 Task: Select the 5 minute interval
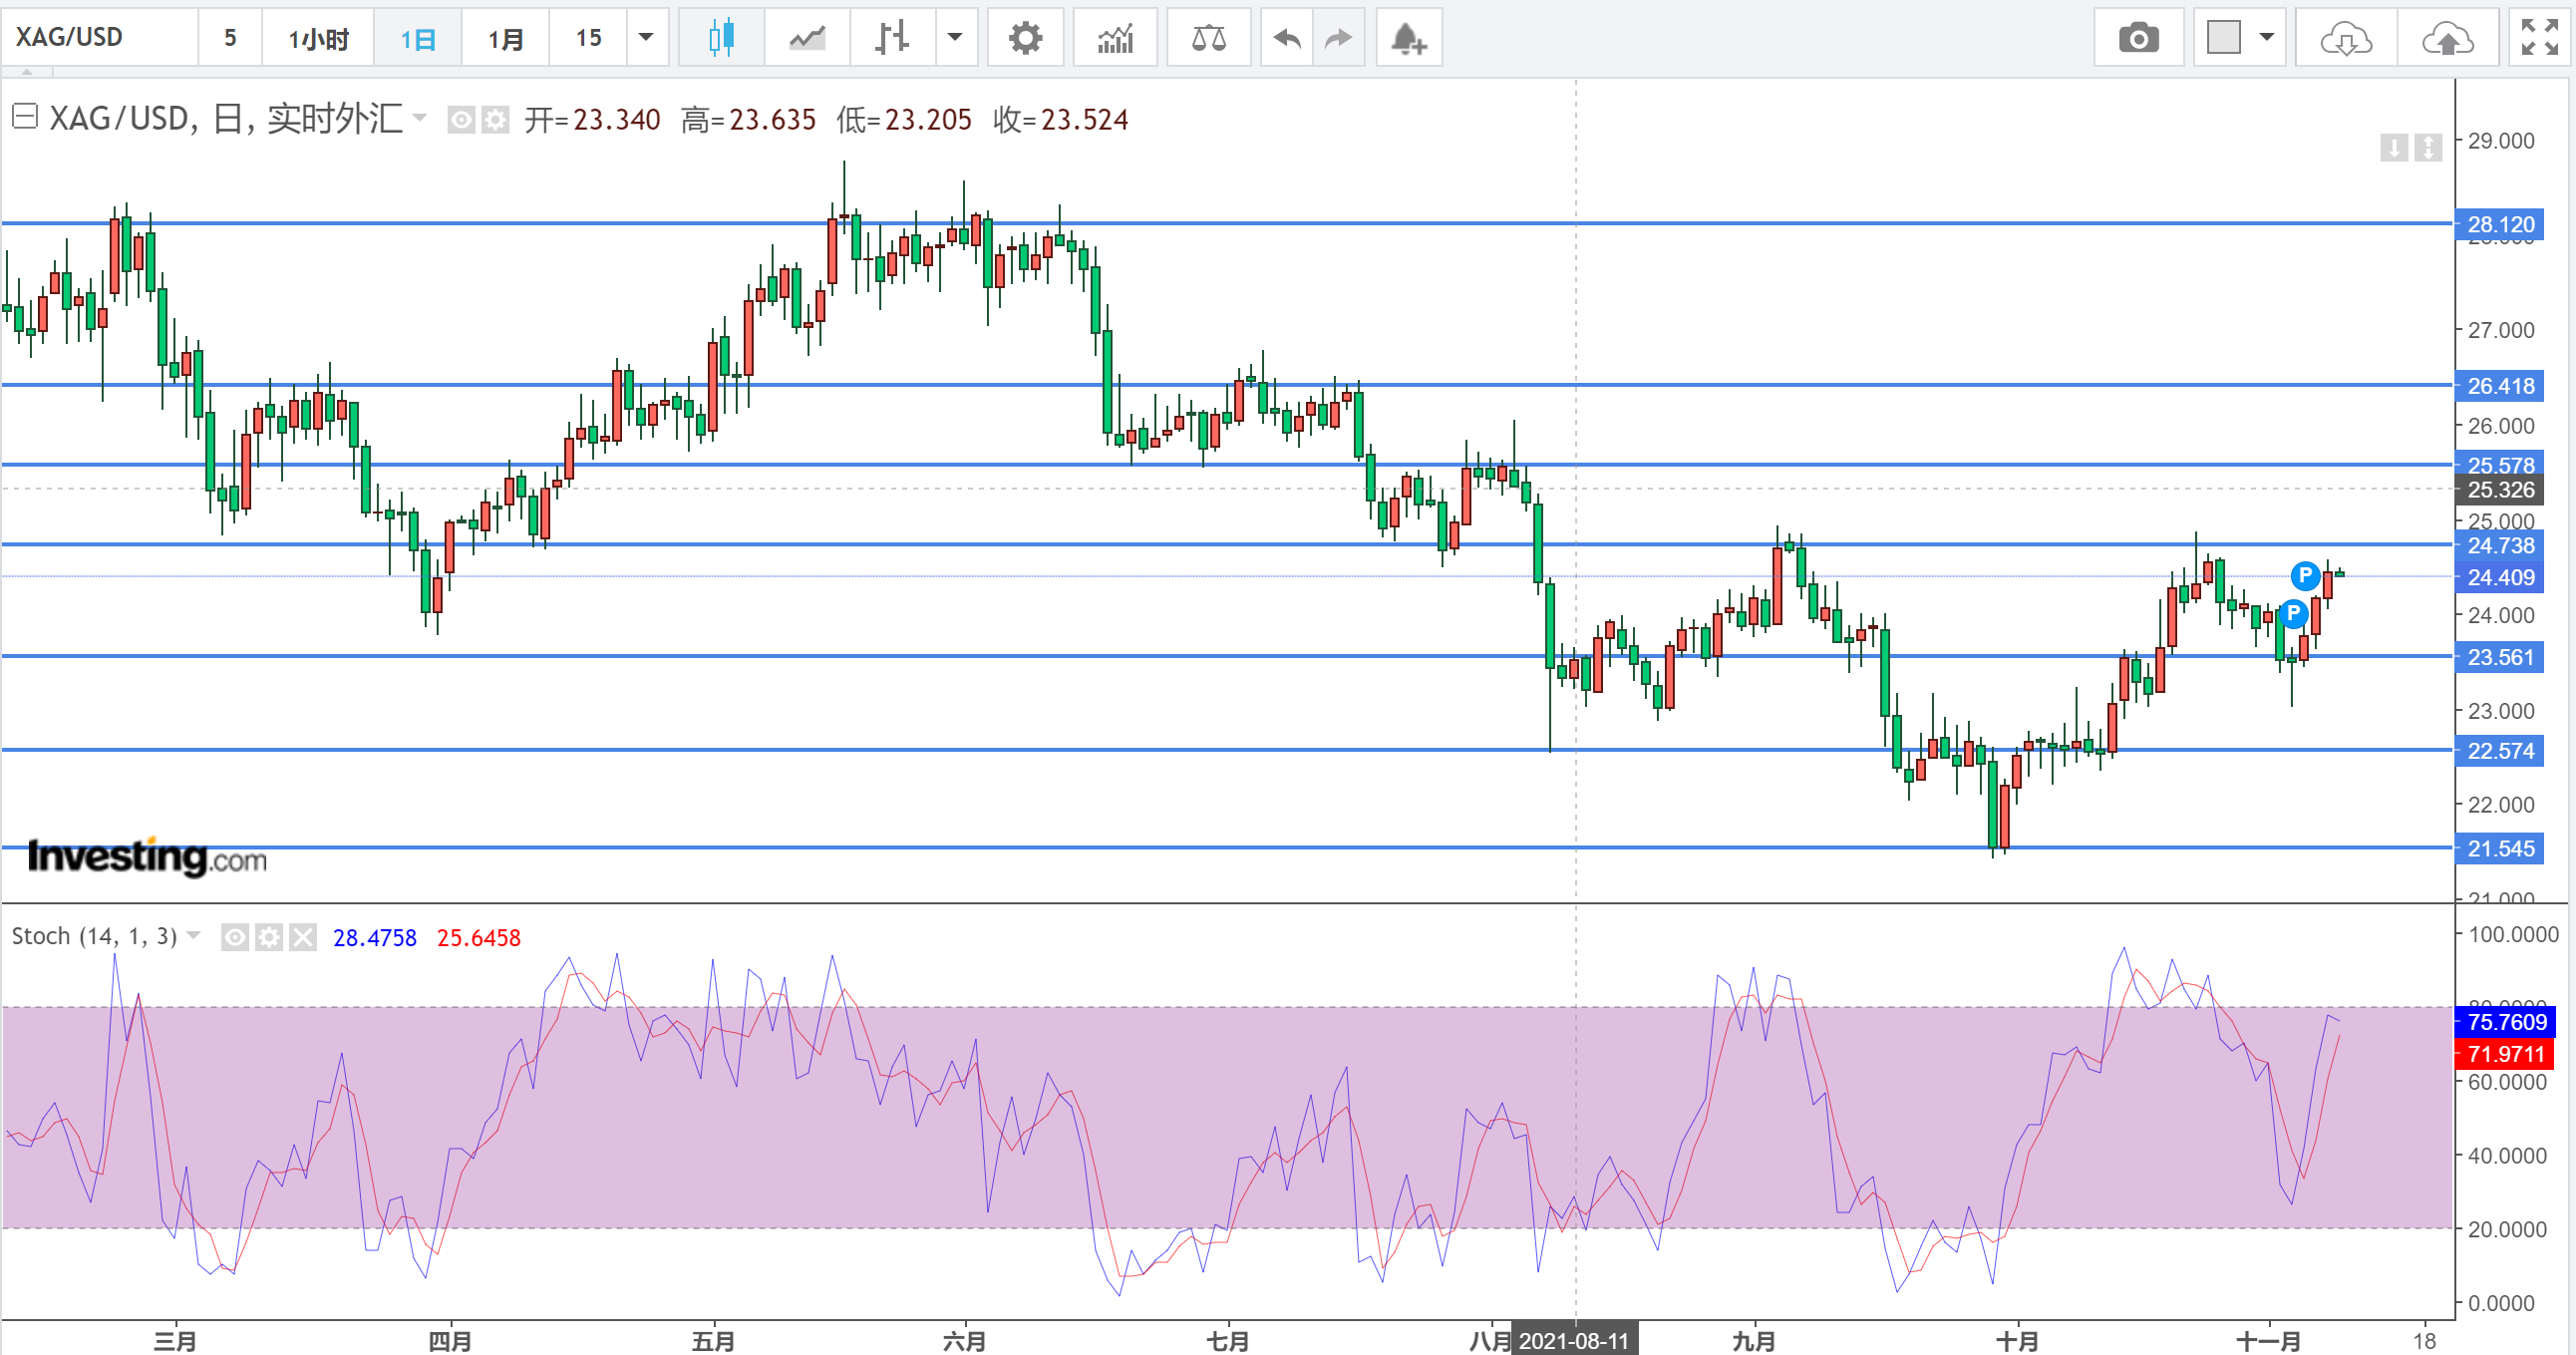coord(230,38)
